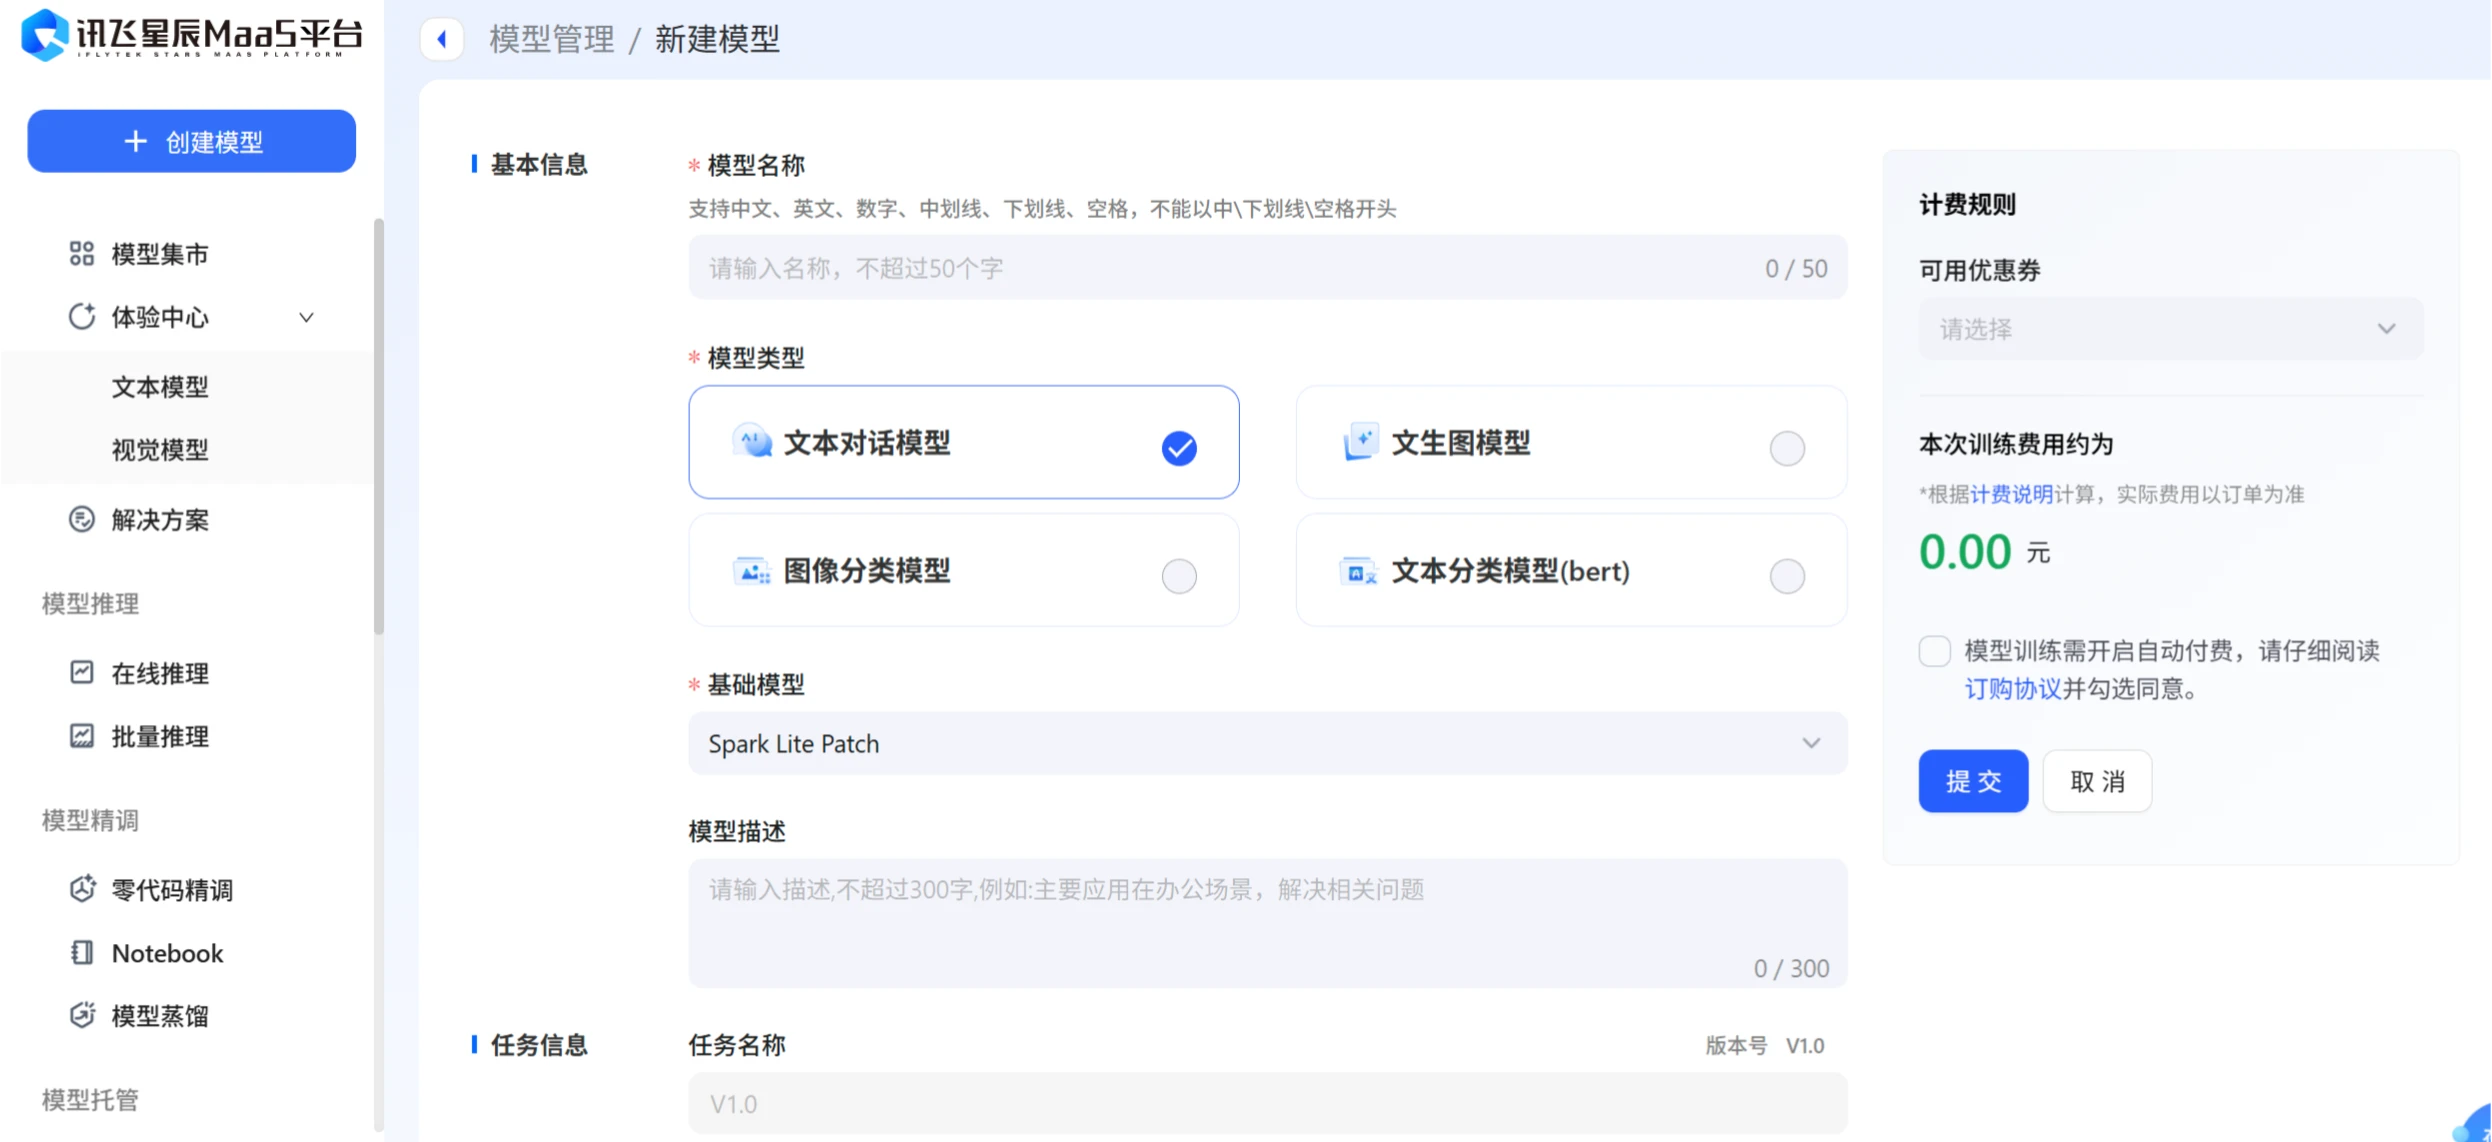Open the 可用优惠券 coupon dropdown
This screenshot has height=1142, width=2492.
[x=2168, y=328]
